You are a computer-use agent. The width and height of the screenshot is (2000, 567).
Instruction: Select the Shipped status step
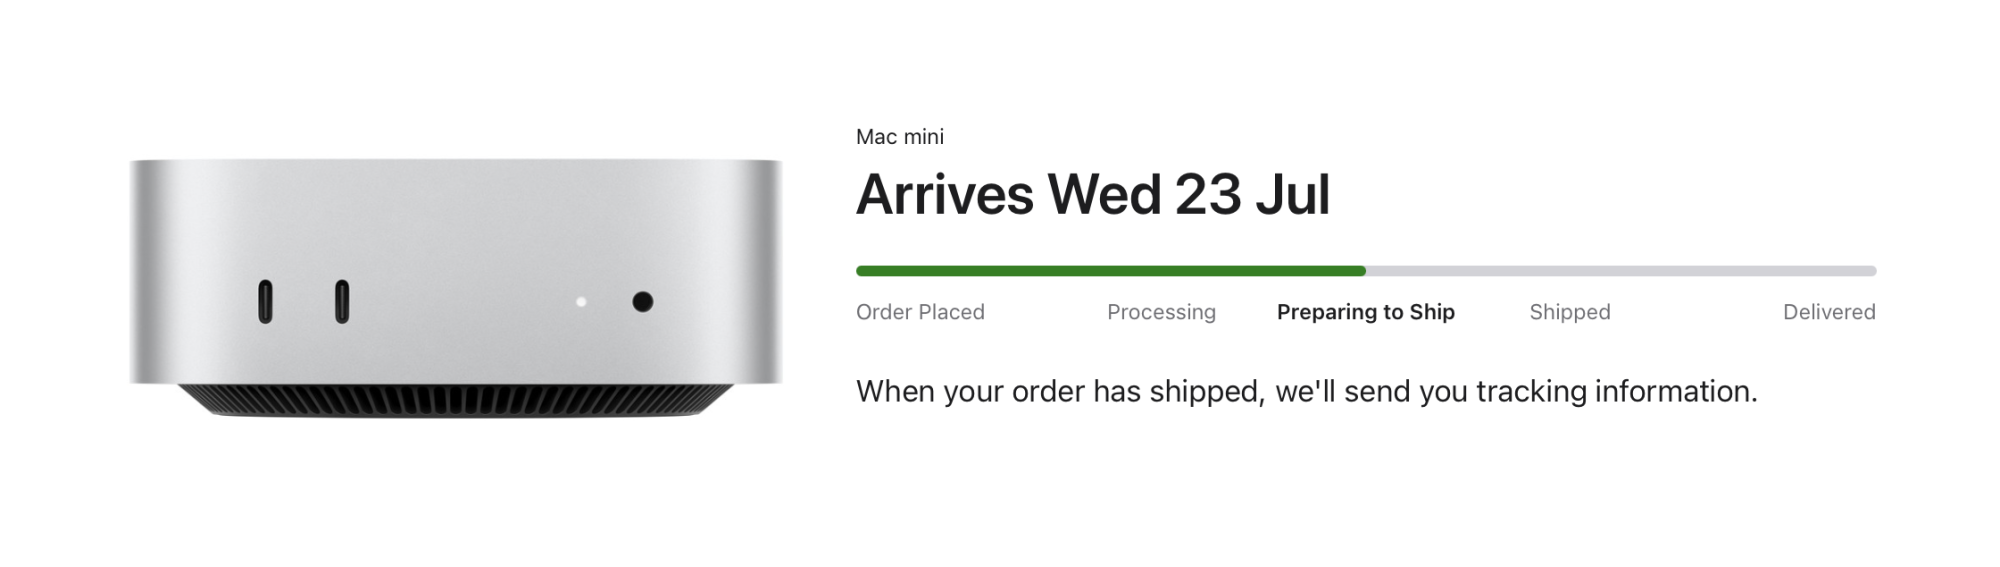click(1570, 312)
